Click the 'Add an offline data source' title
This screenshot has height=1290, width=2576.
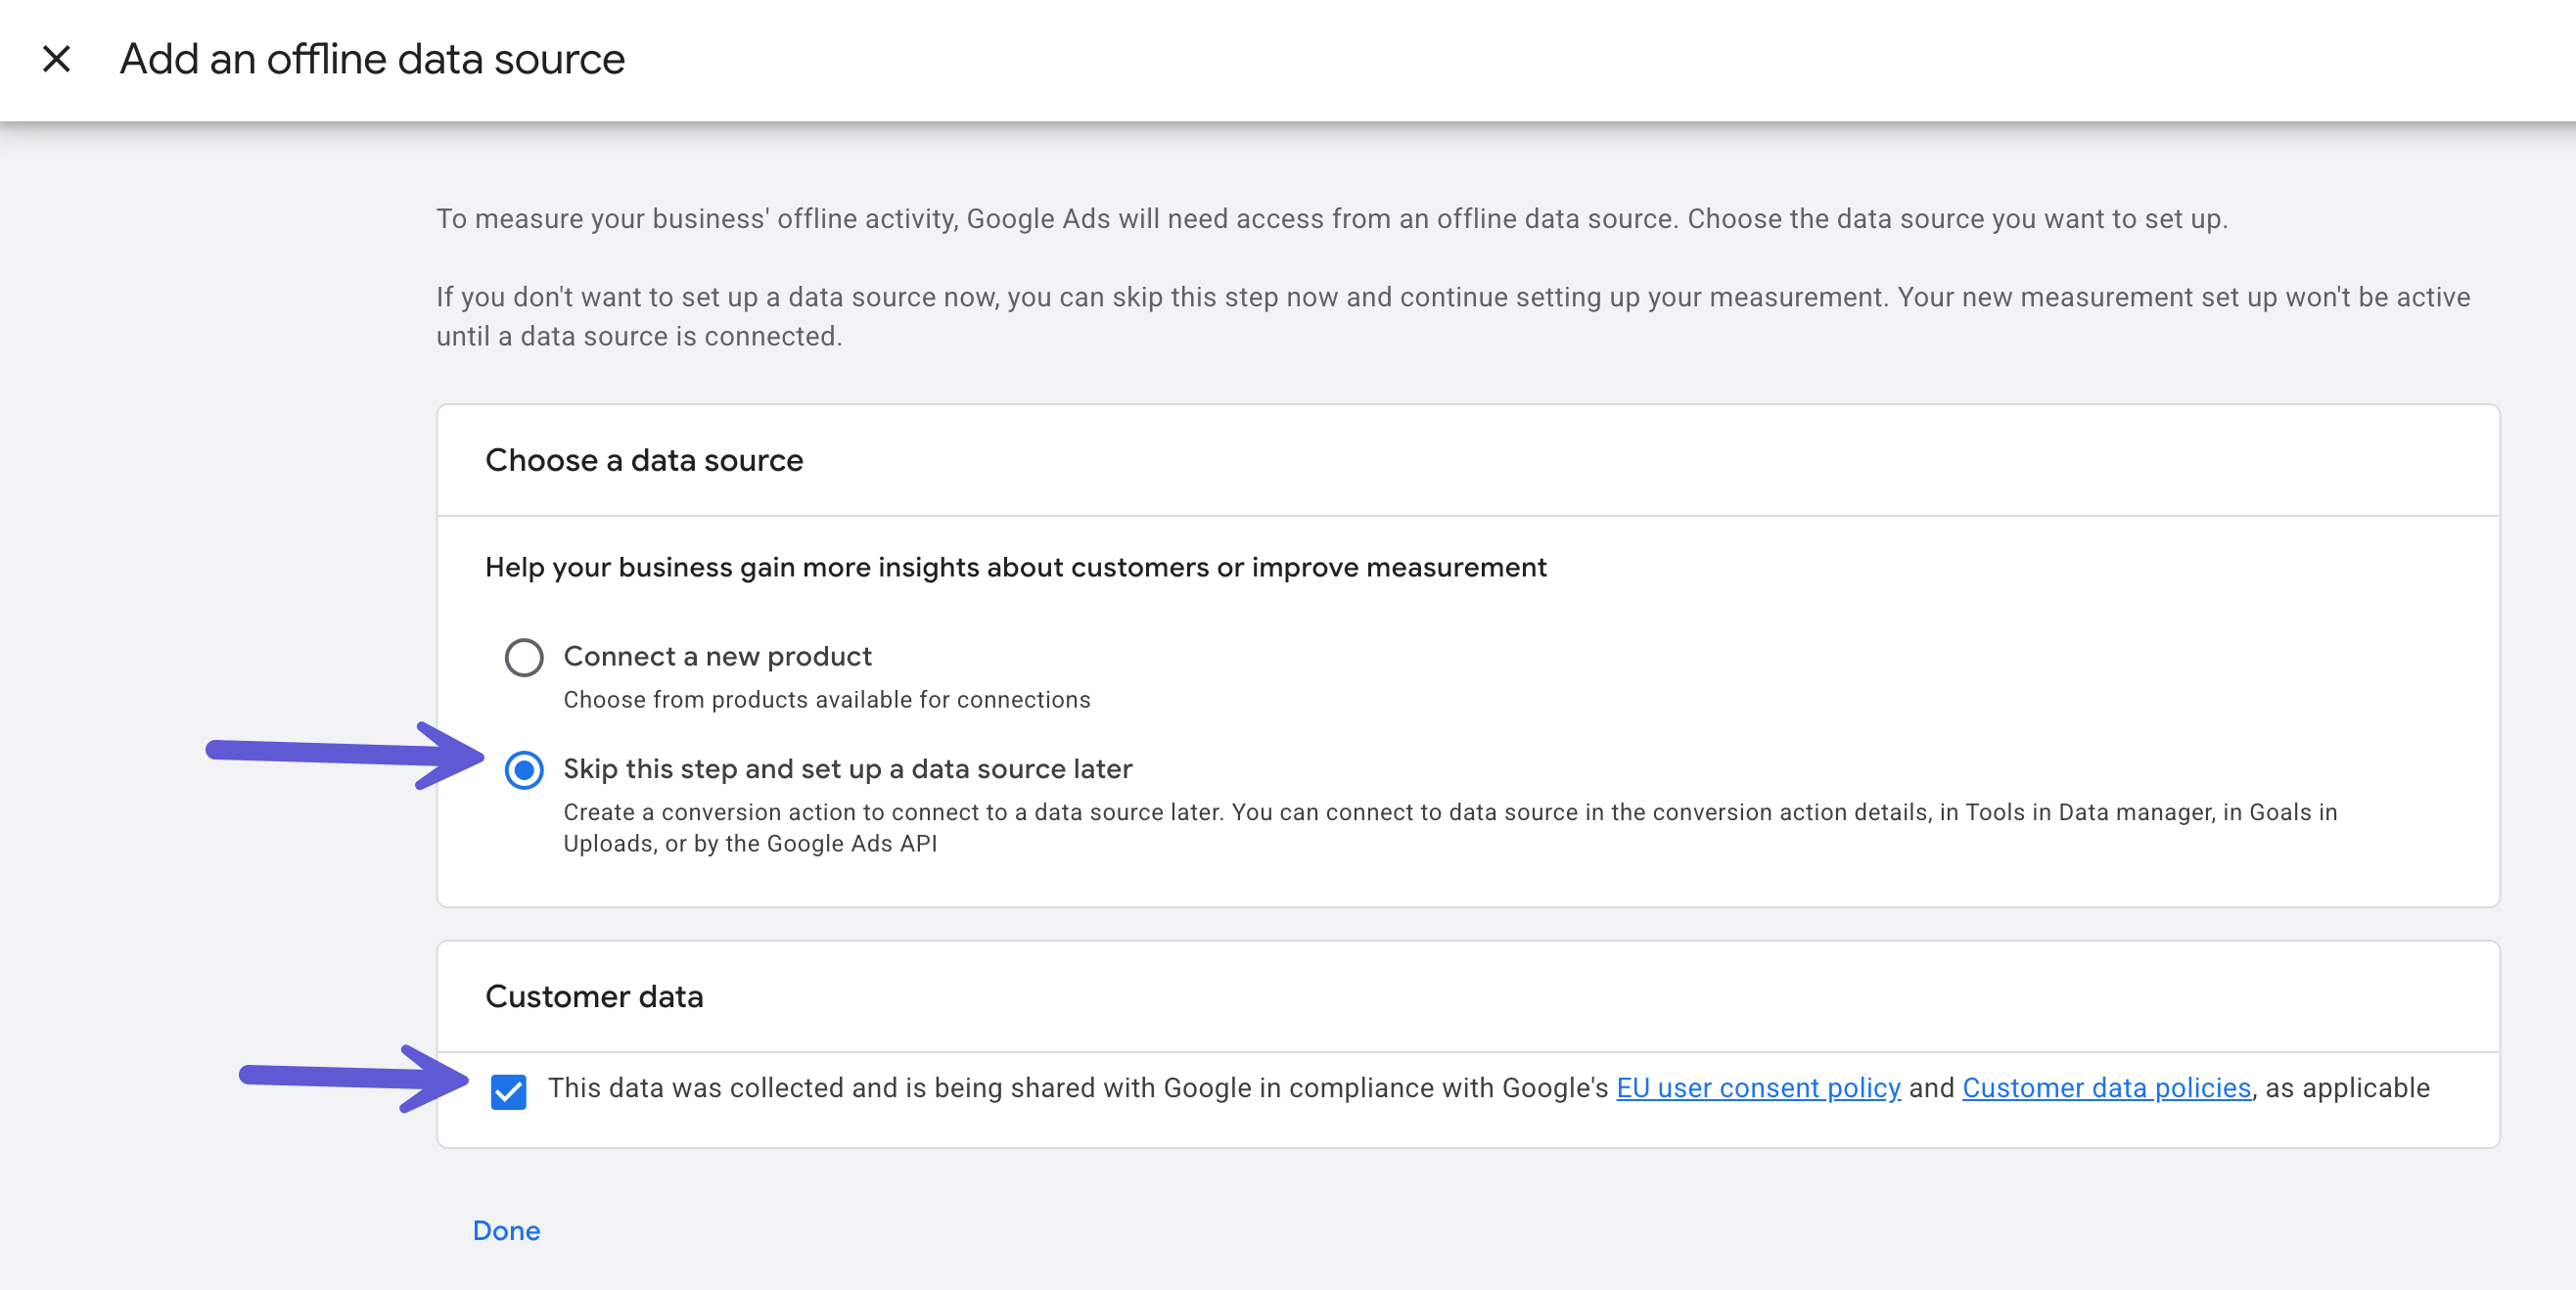coord(372,59)
